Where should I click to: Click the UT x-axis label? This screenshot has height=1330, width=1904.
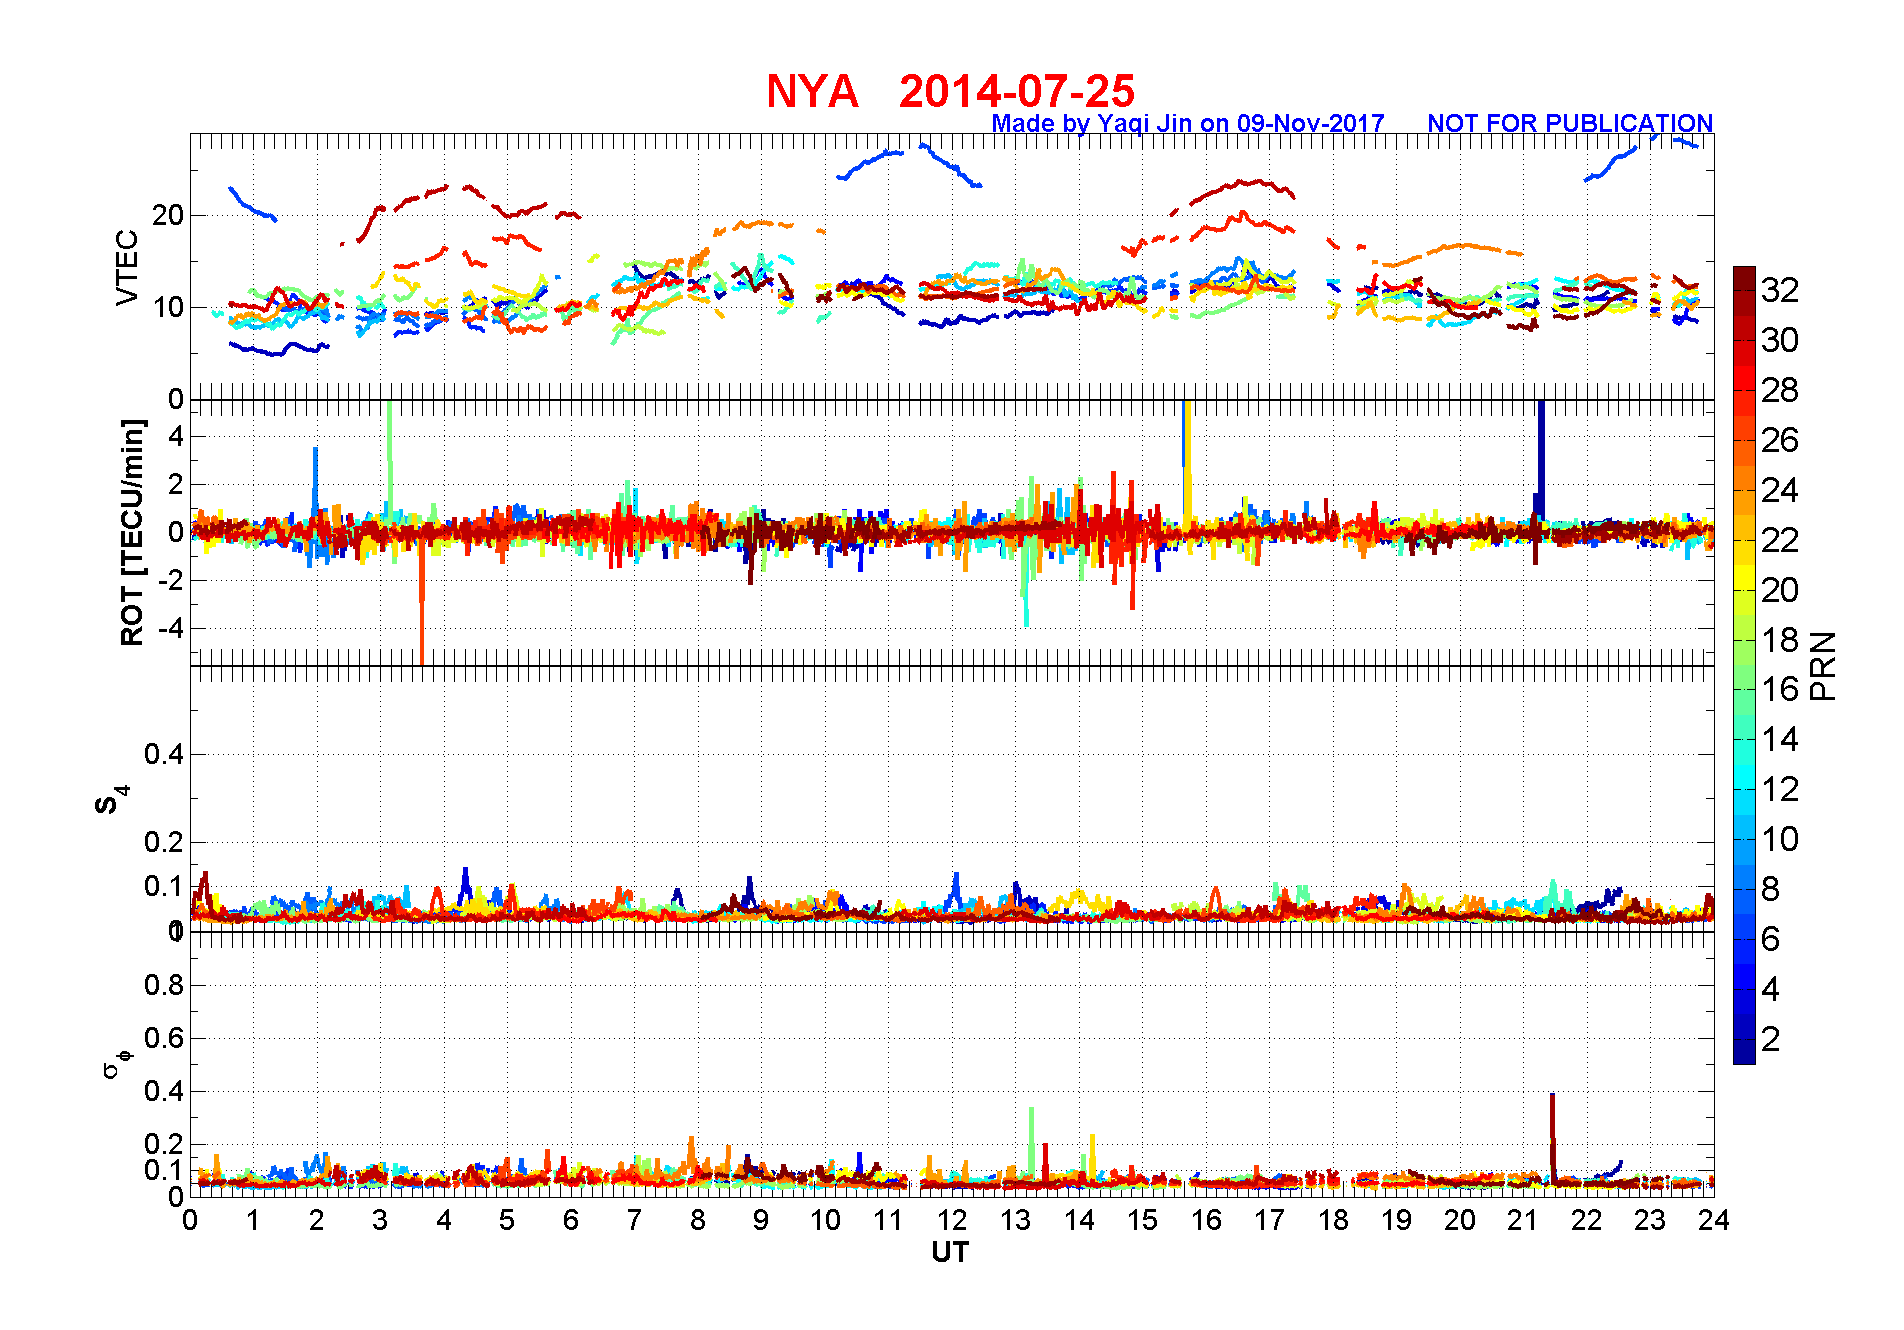[x=950, y=1252]
